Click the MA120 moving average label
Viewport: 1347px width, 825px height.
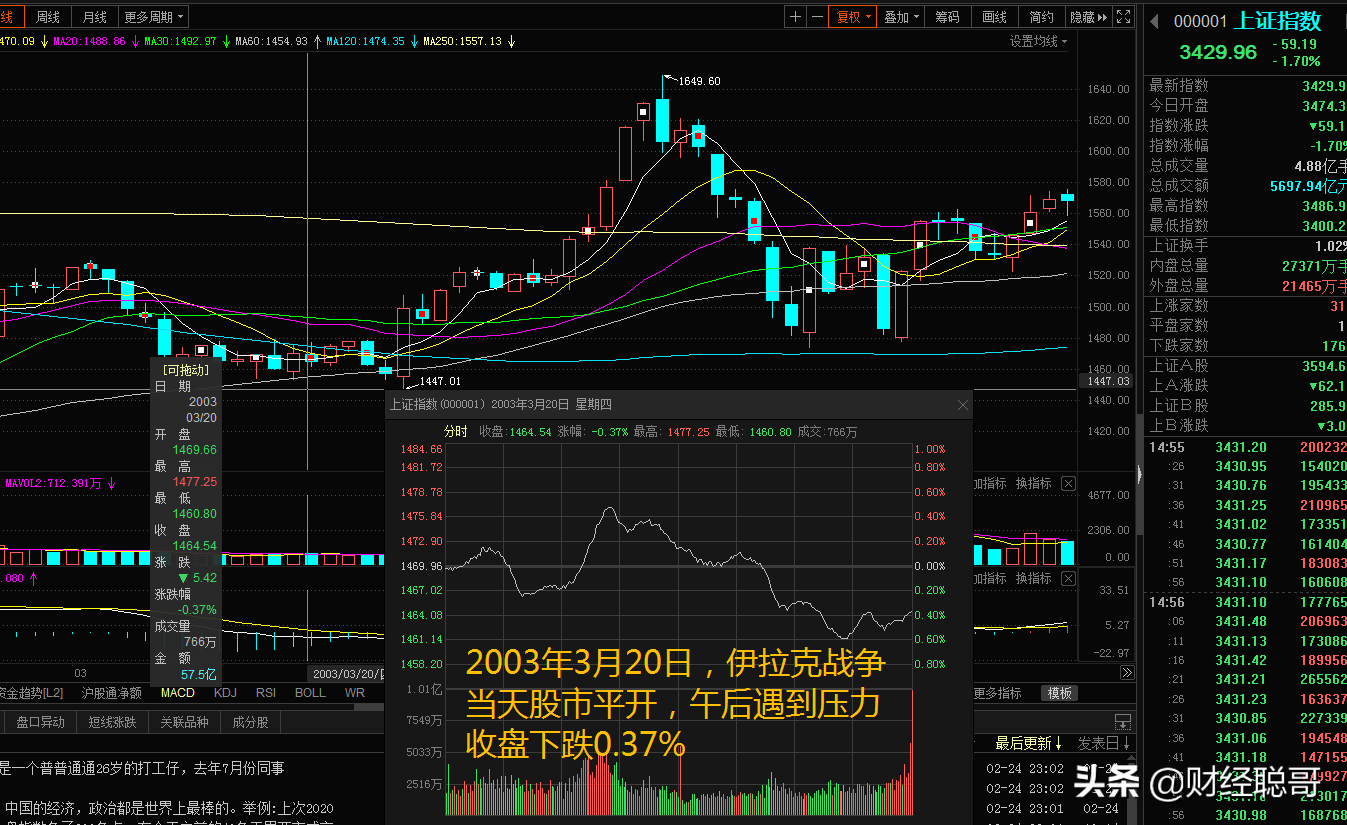click(x=365, y=42)
